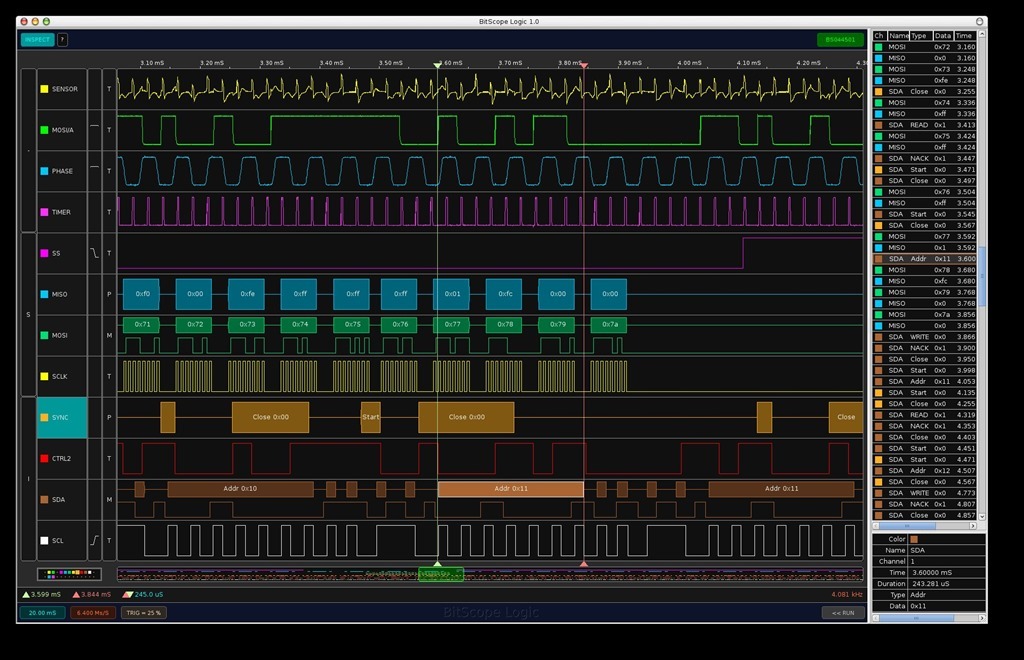The height and width of the screenshot is (660, 1024).
Task: Click the red CTRL2 channel color square
Action: [44, 459]
